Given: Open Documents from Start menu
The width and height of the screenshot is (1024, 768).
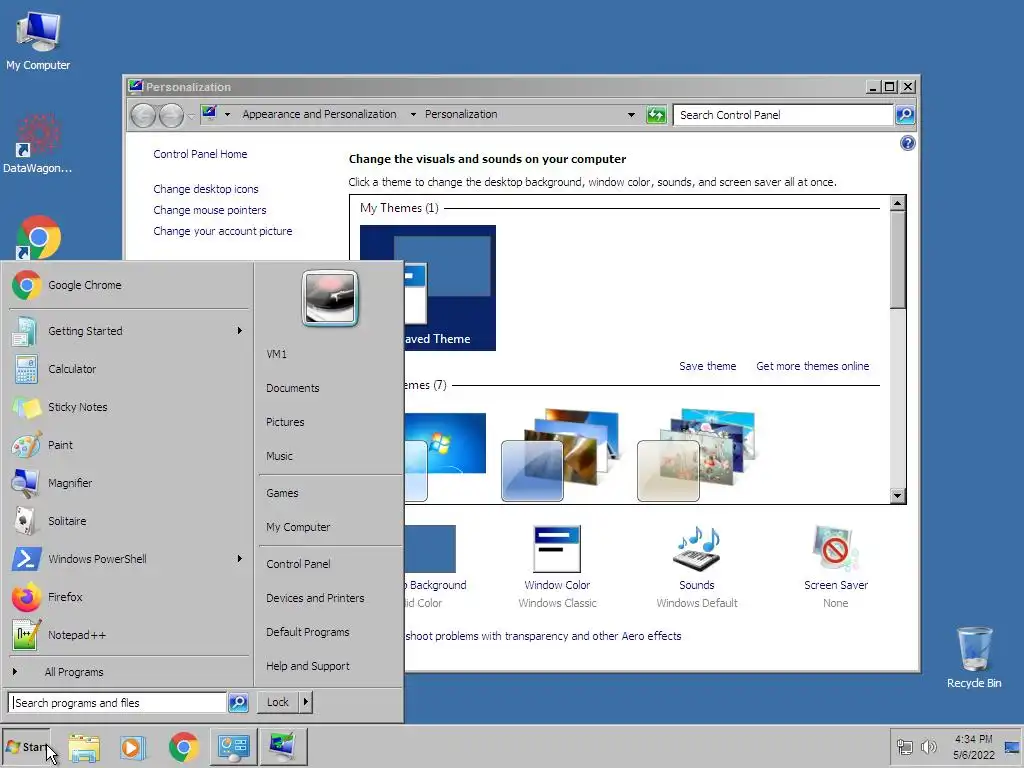Looking at the screenshot, I should coord(293,388).
